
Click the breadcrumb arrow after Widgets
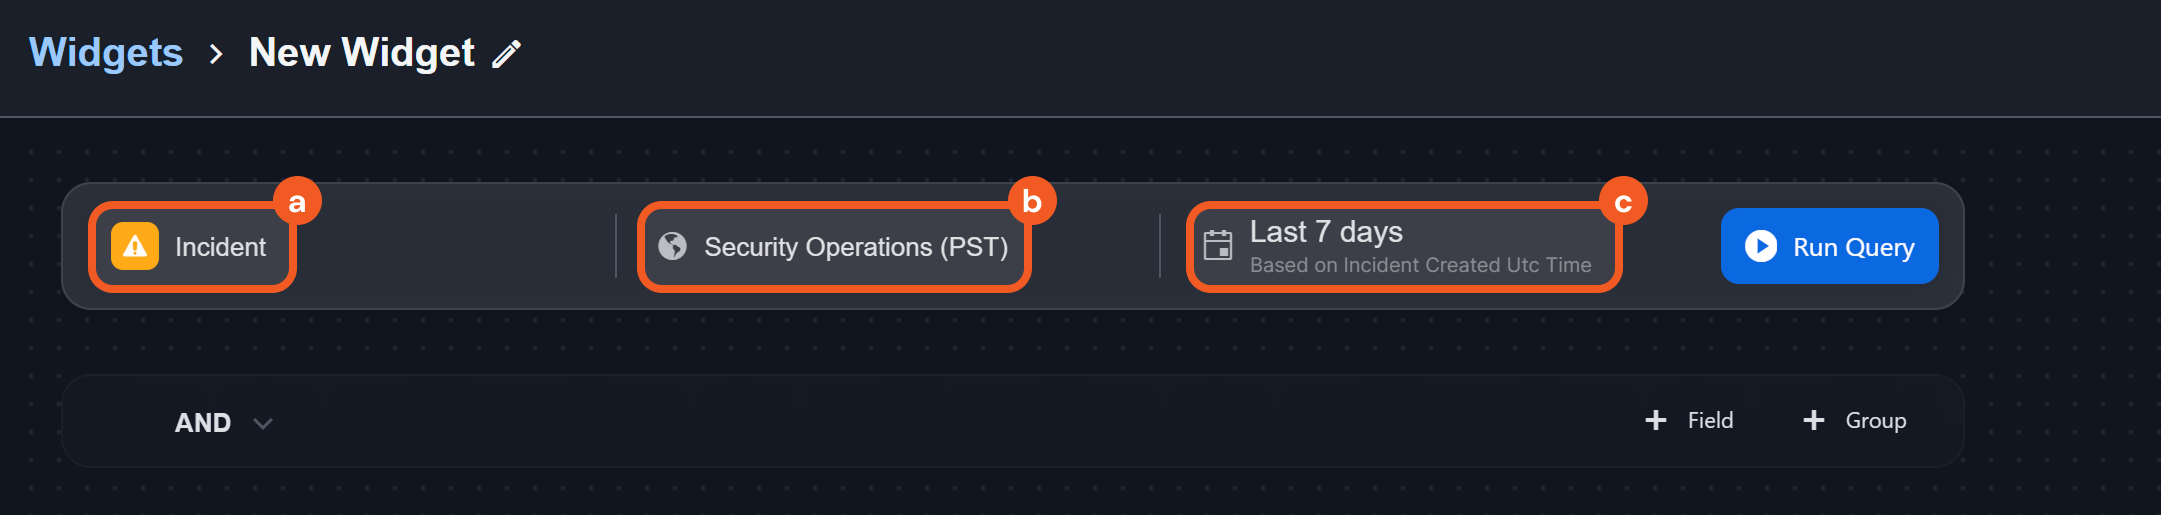coord(216,54)
